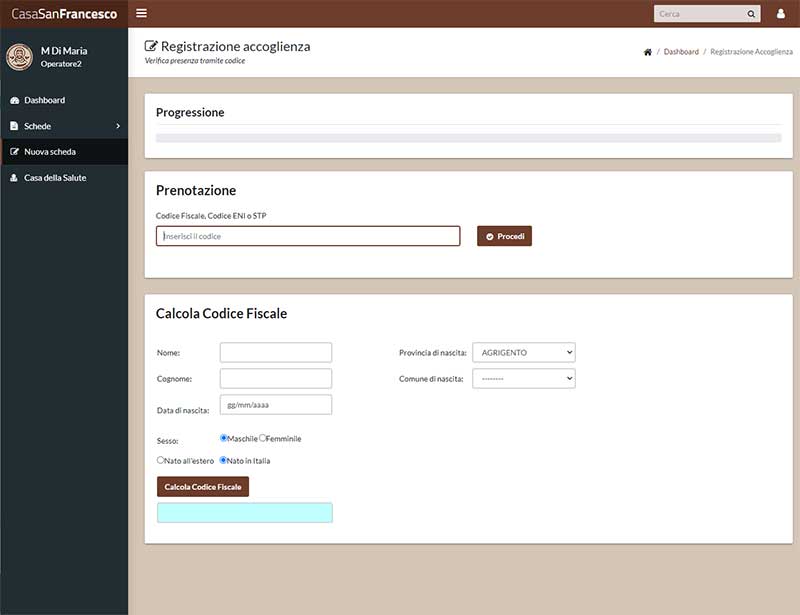Image resolution: width=800 pixels, height=615 pixels.
Task: Focus the Cerca search field
Action: coord(699,14)
